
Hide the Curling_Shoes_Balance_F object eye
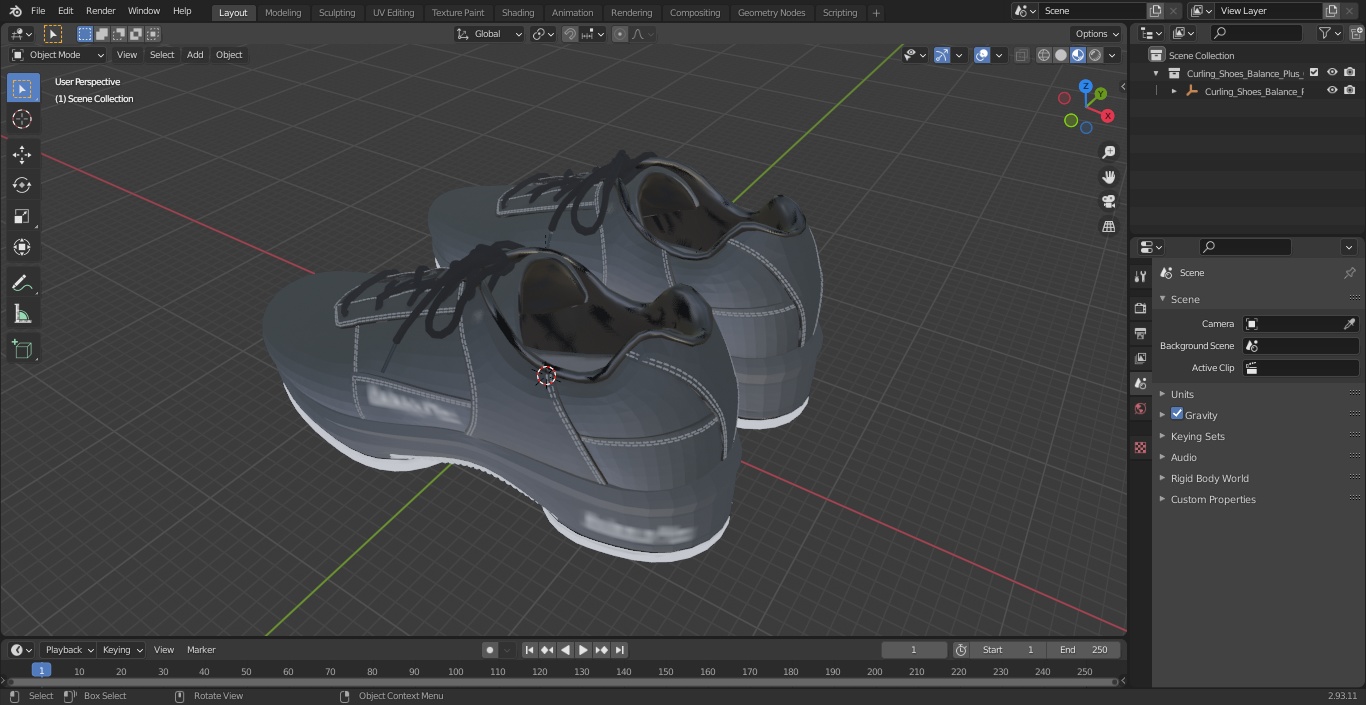[x=1332, y=90]
